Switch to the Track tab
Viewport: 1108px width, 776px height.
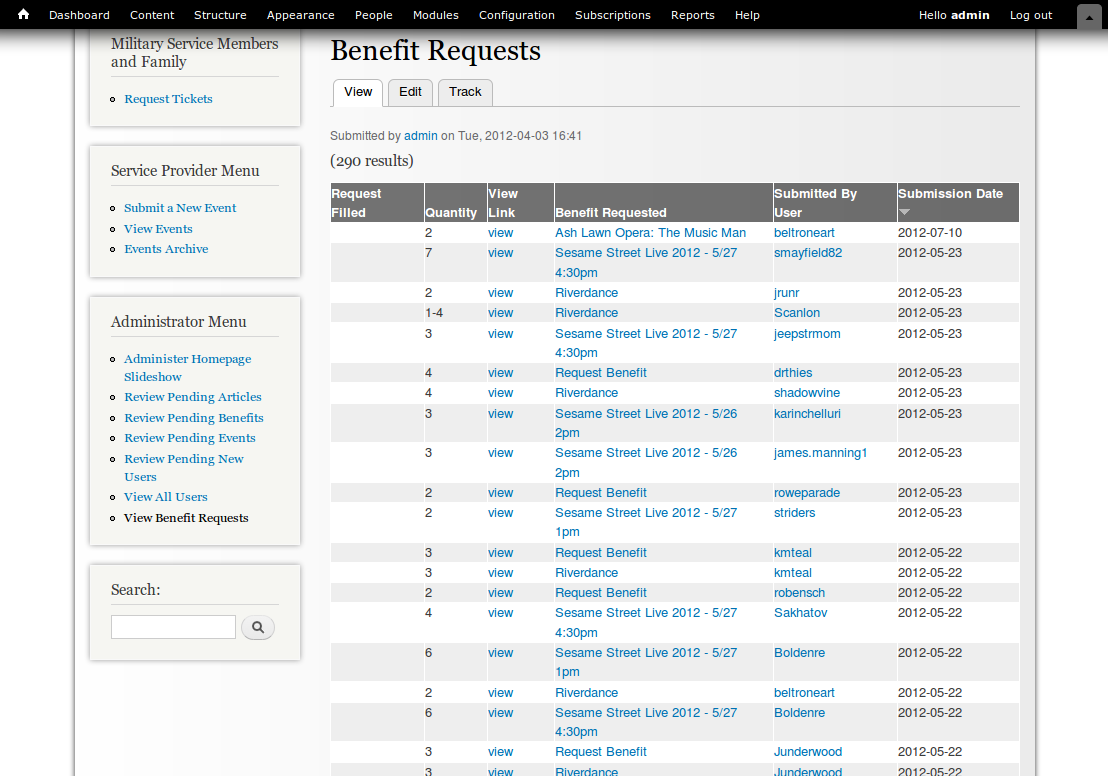pyautogui.click(x=465, y=92)
